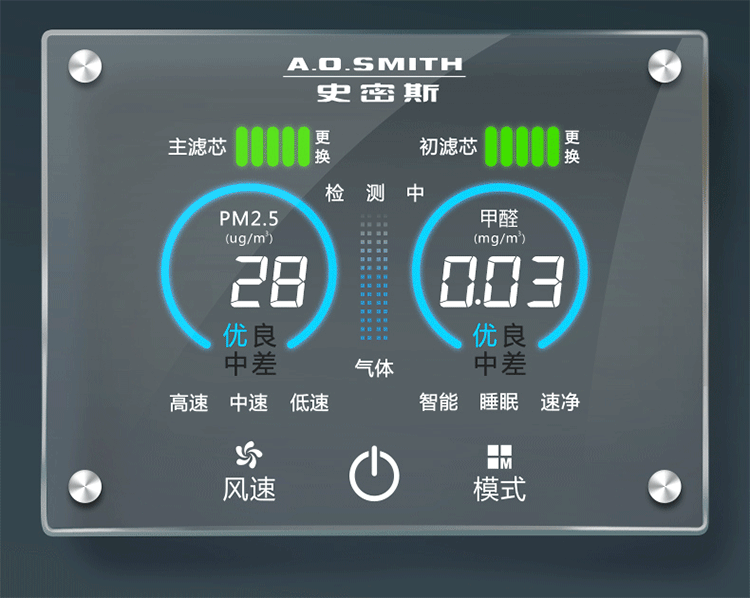Image resolution: width=750 pixels, height=598 pixels.
Task: Click the 史密斯 brand text
Action: [377, 93]
